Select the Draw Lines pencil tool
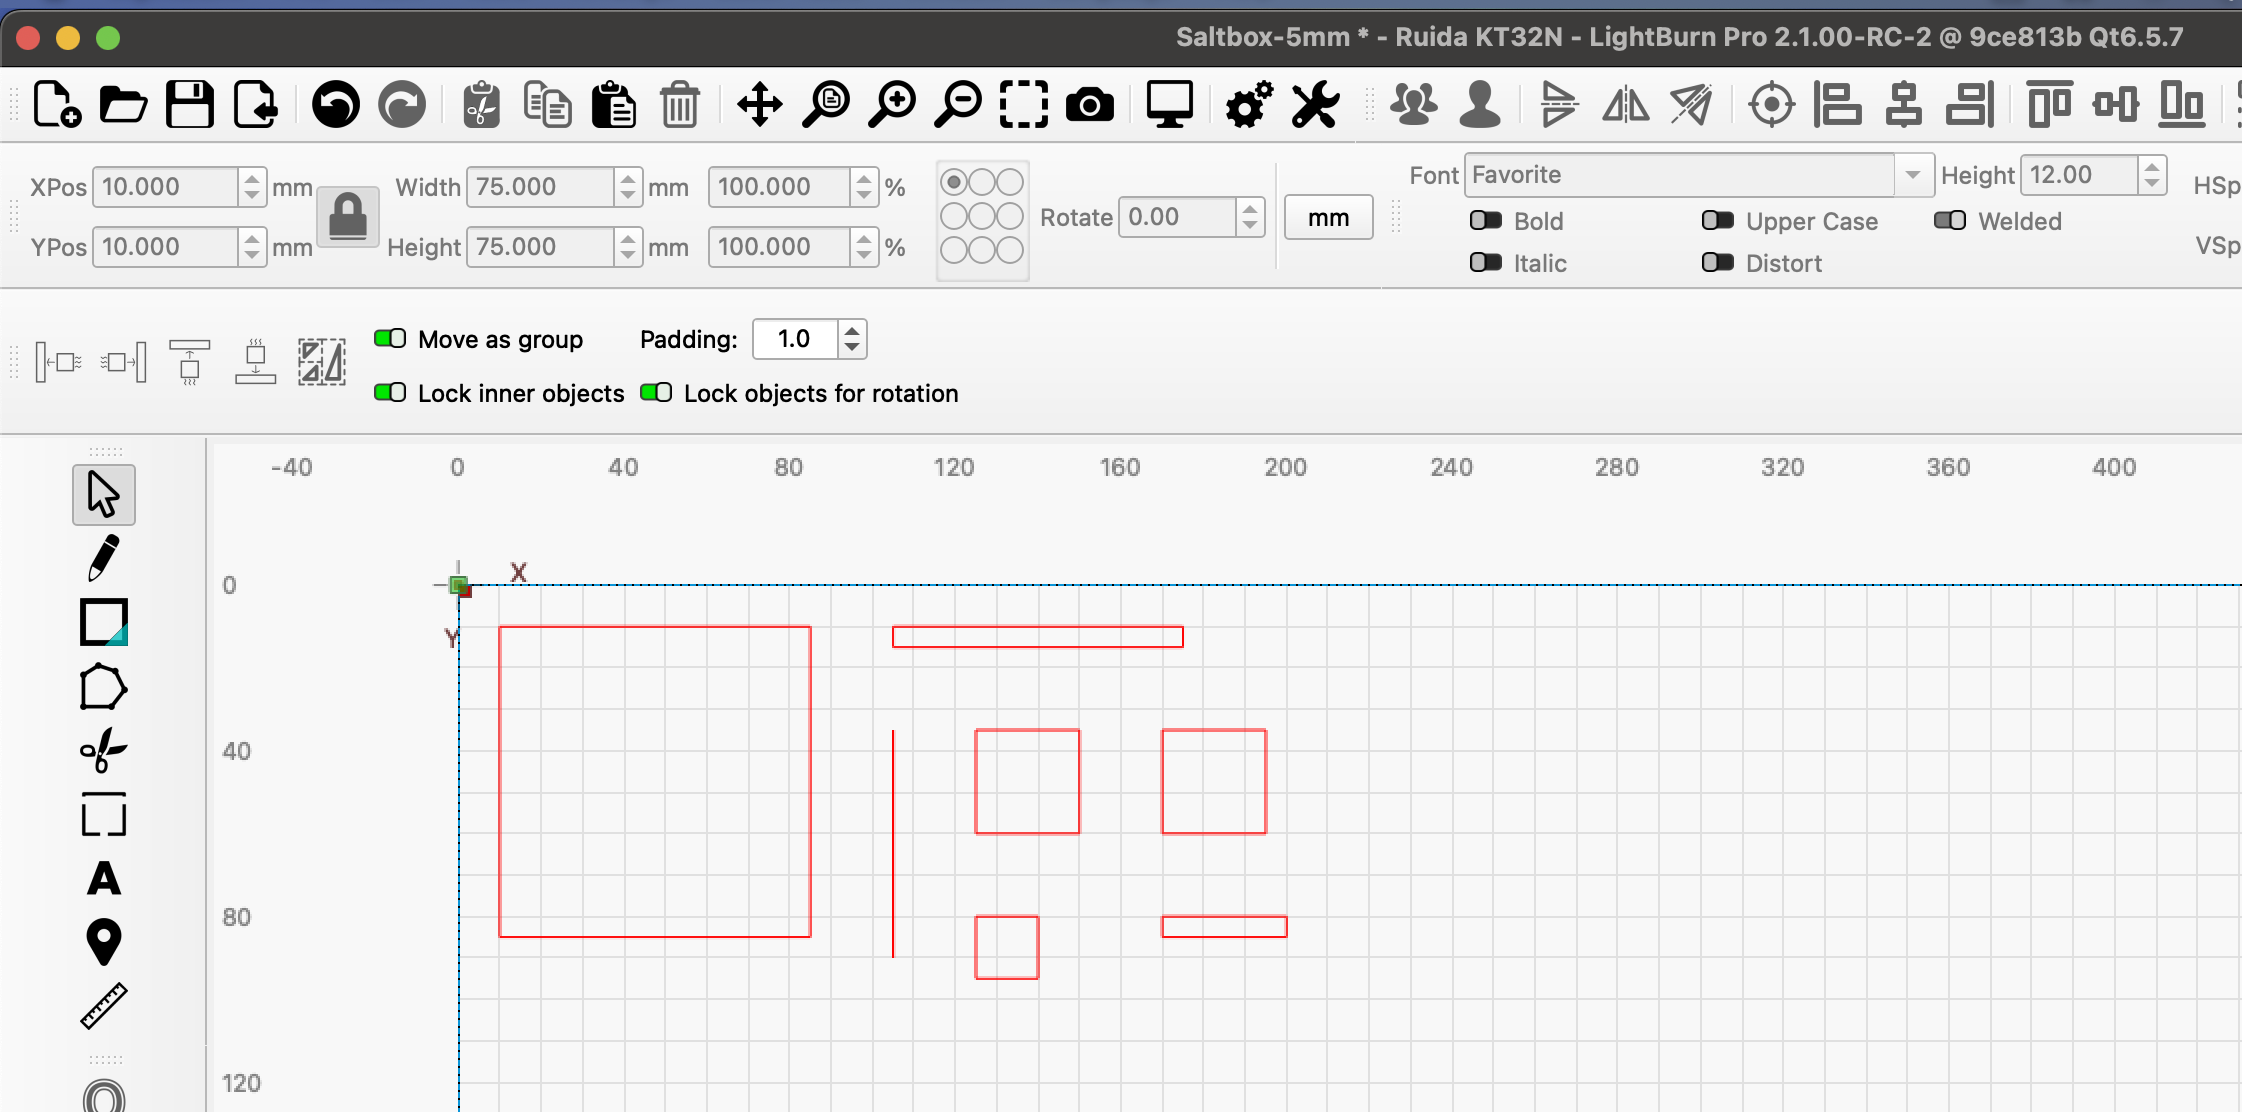This screenshot has width=2242, height=1112. pyautogui.click(x=103, y=558)
